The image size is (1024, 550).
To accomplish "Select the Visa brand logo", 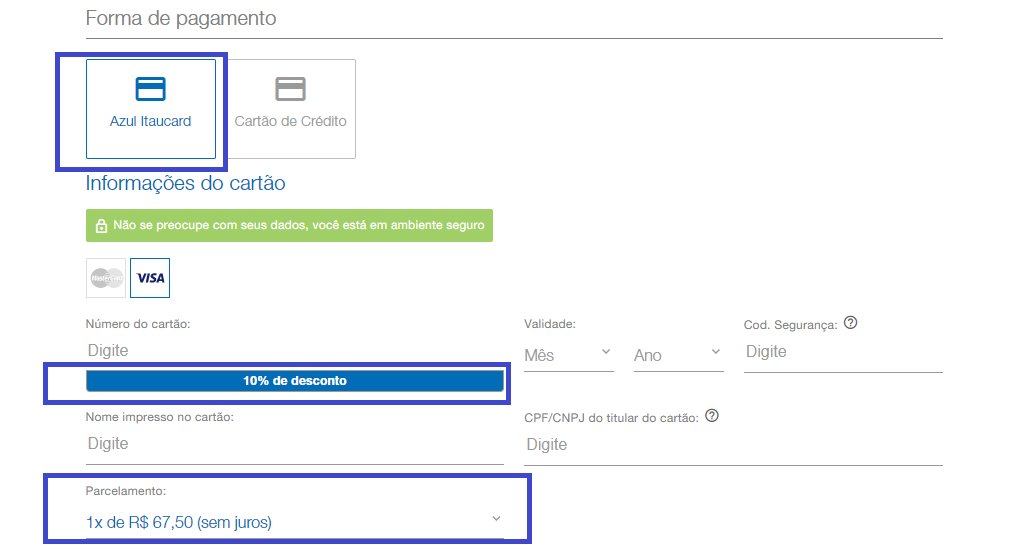I will (150, 278).
